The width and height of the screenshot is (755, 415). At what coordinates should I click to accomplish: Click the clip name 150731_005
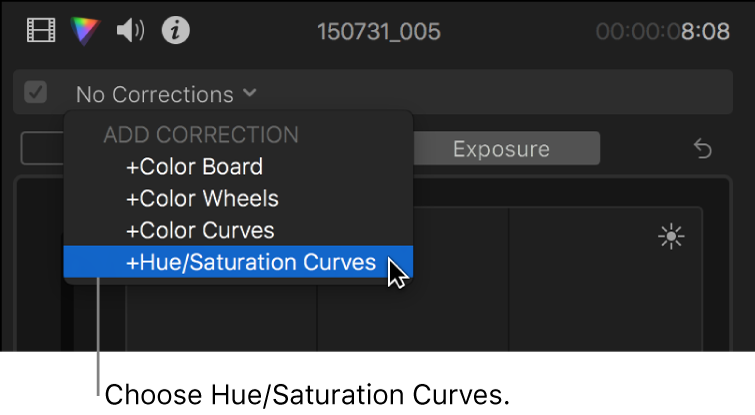[x=378, y=32]
